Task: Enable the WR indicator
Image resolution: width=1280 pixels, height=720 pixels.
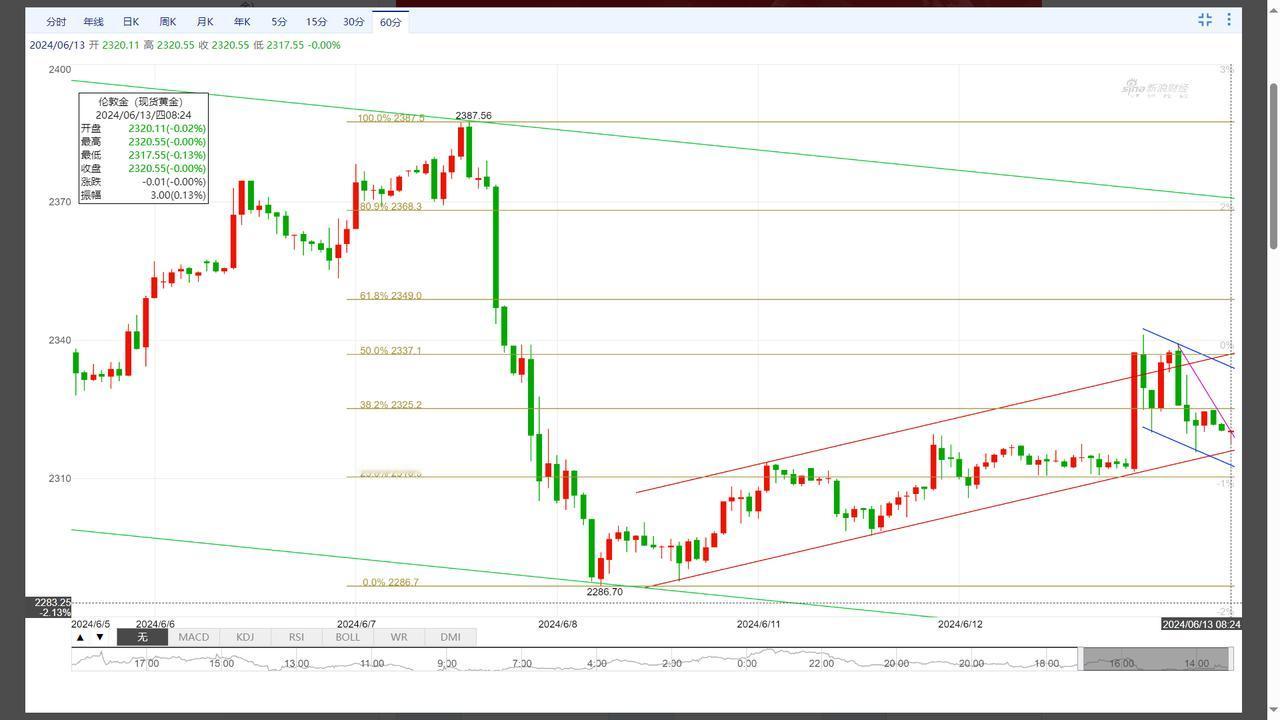Action: [399, 637]
